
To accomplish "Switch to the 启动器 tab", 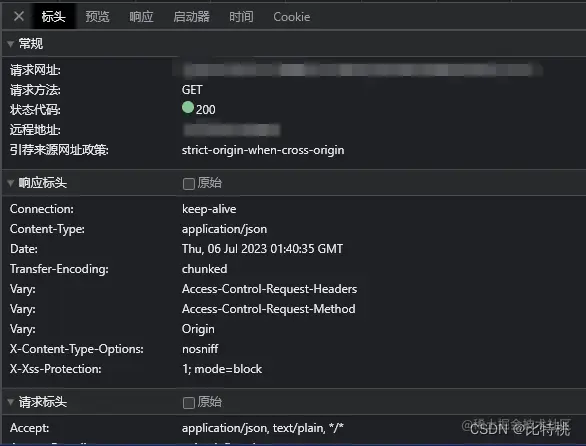I will pyautogui.click(x=191, y=16).
